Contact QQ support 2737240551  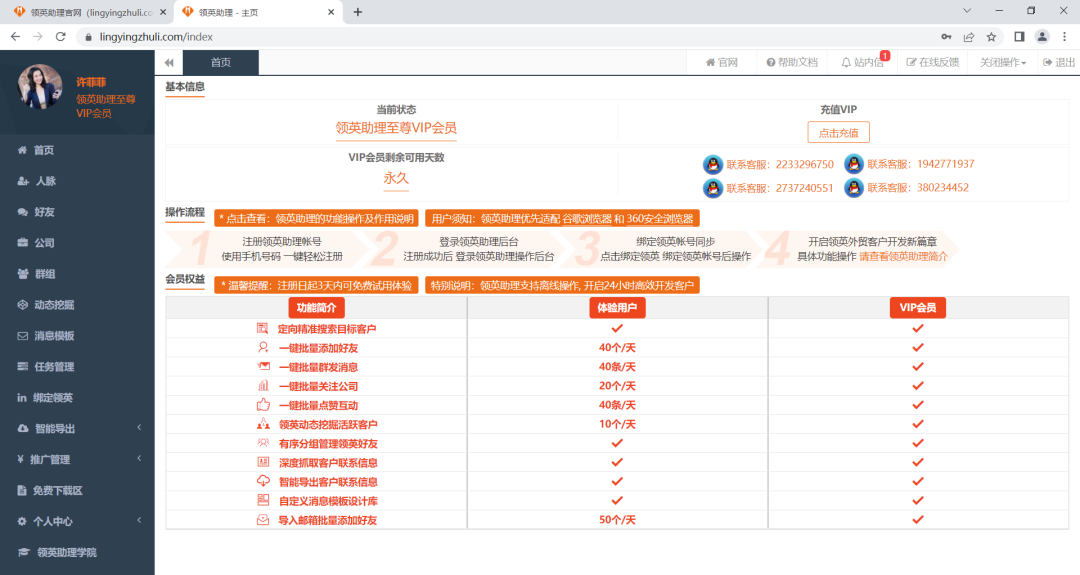[768, 188]
